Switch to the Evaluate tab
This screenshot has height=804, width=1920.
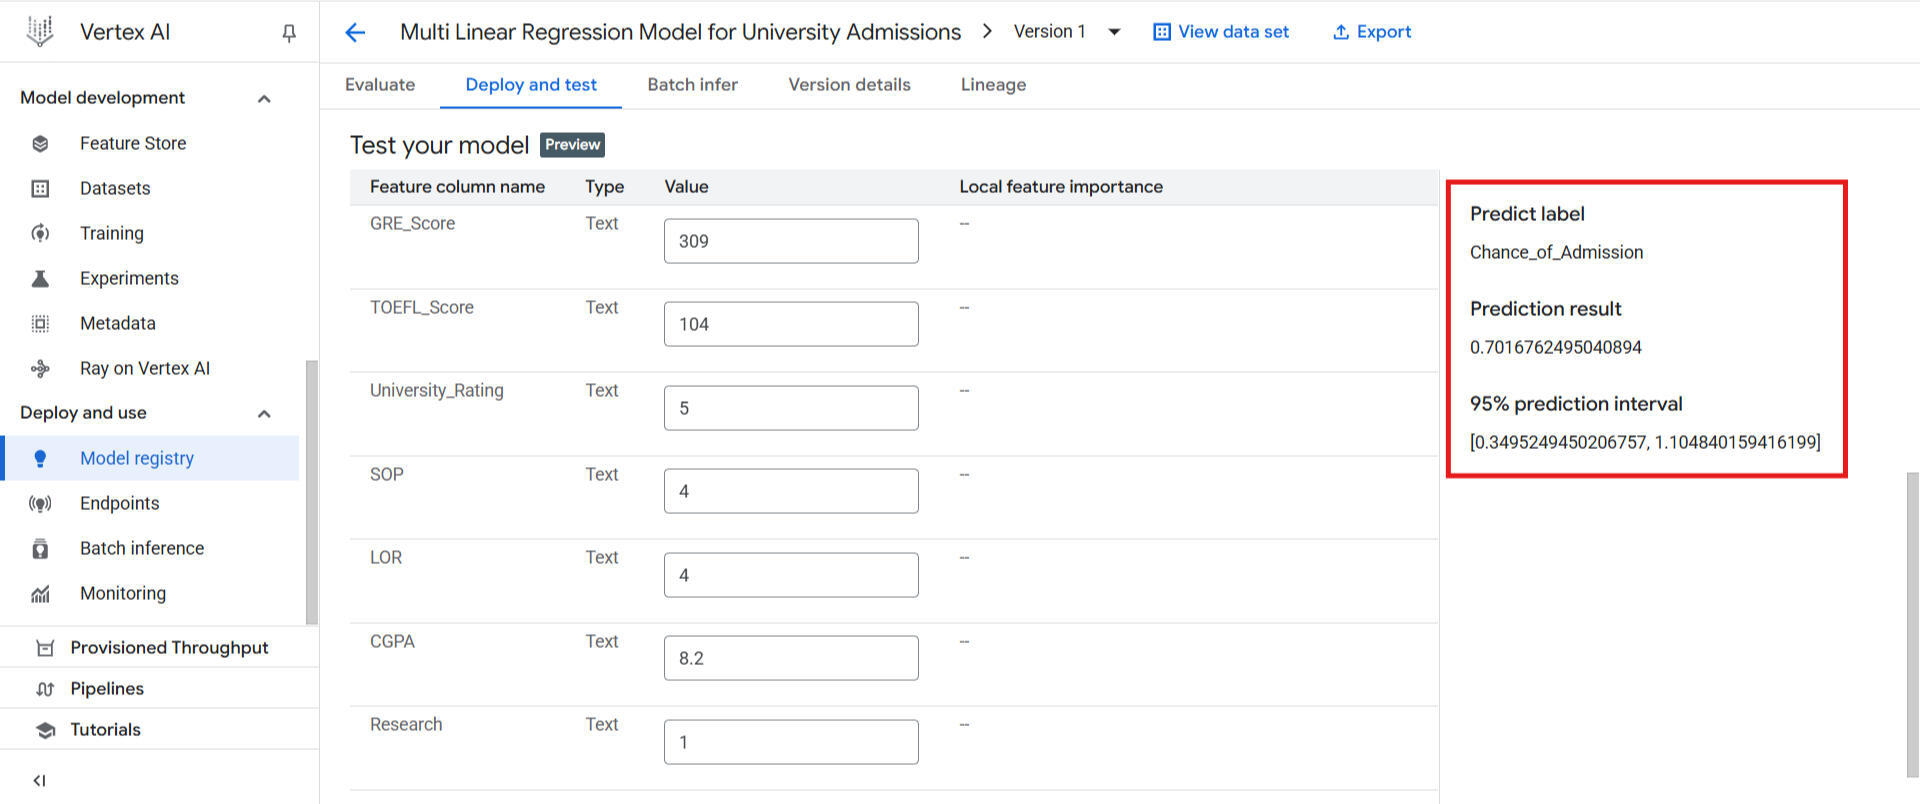[380, 85]
